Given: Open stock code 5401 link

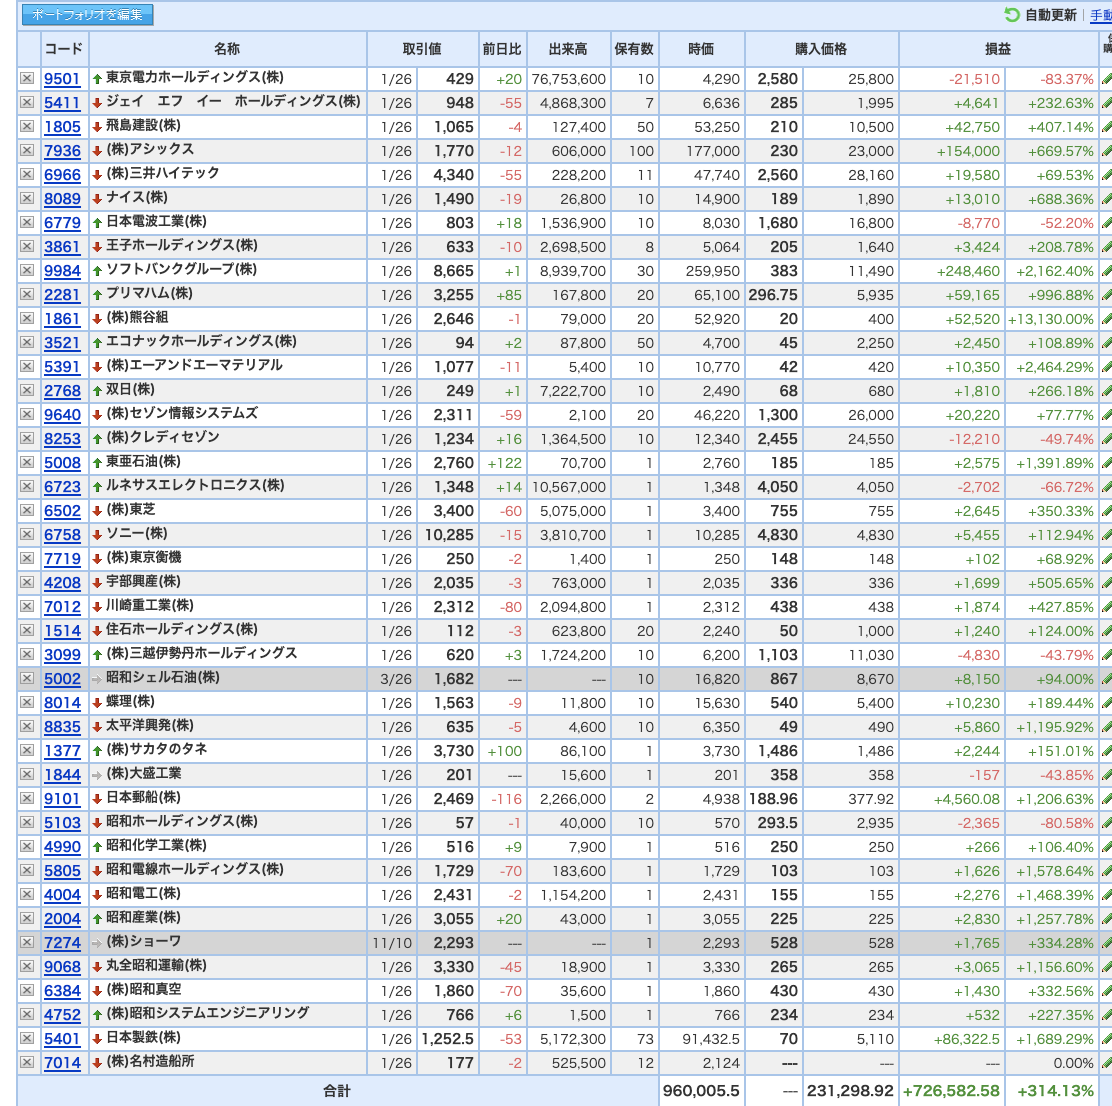Looking at the screenshot, I should 62,1039.
